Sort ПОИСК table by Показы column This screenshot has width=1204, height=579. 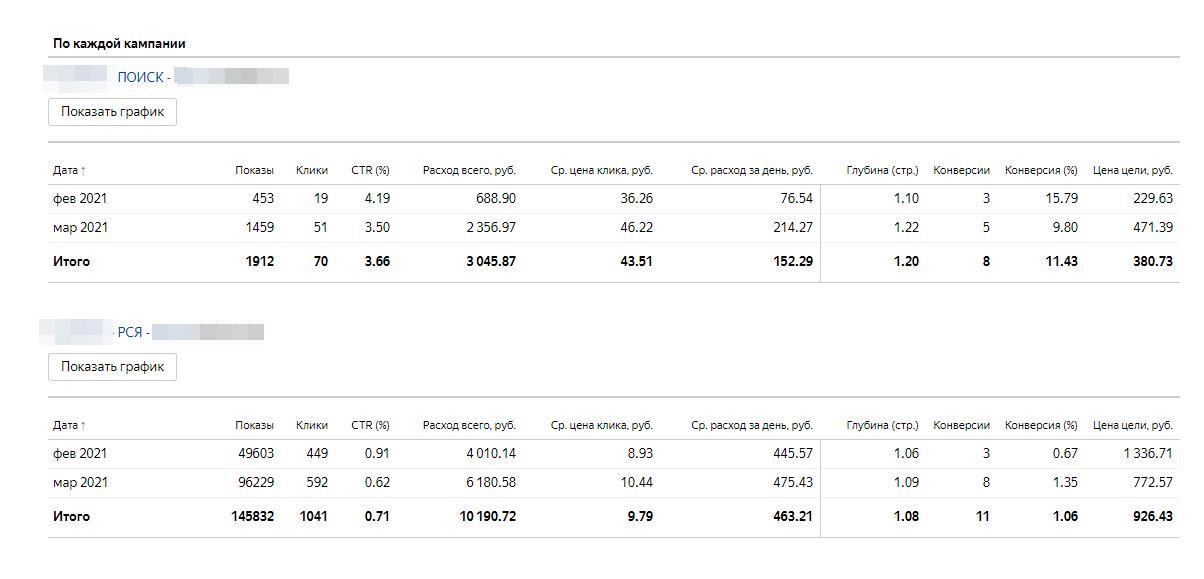coord(254,170)
